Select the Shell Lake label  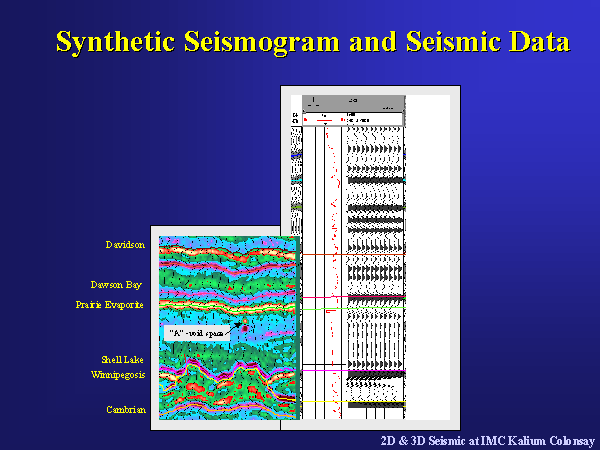122,359
